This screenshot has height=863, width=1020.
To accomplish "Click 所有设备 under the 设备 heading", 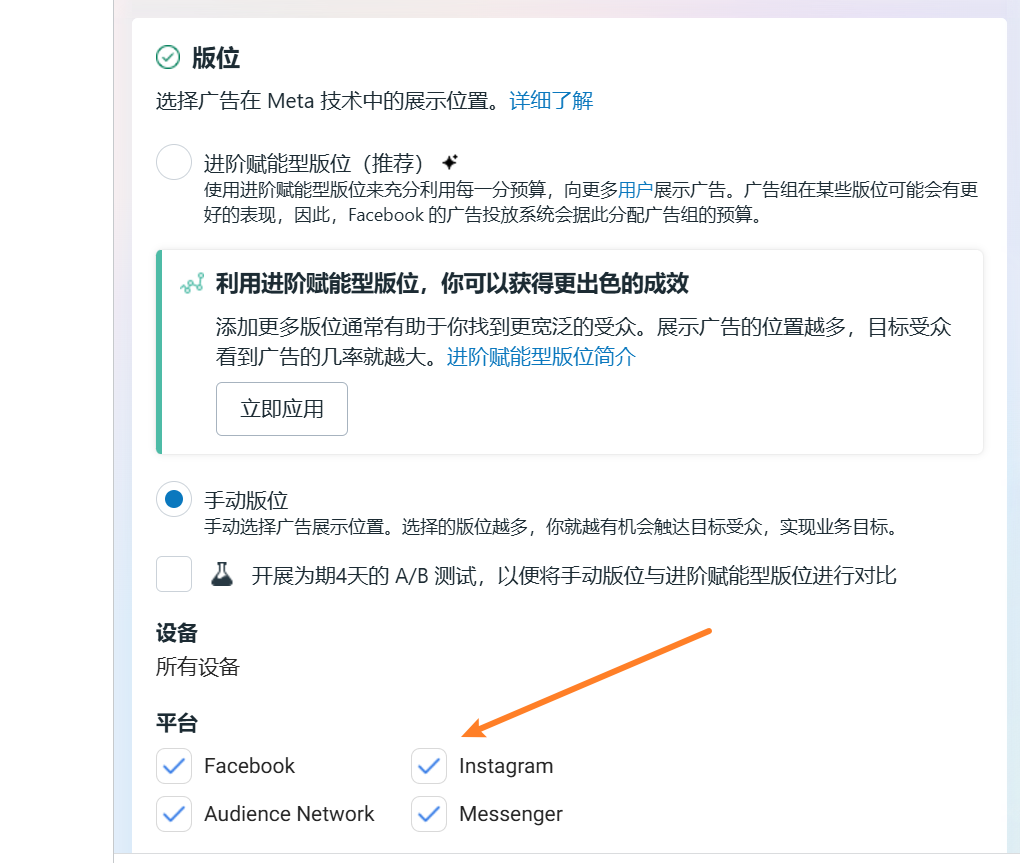I will tap(198, 667).
